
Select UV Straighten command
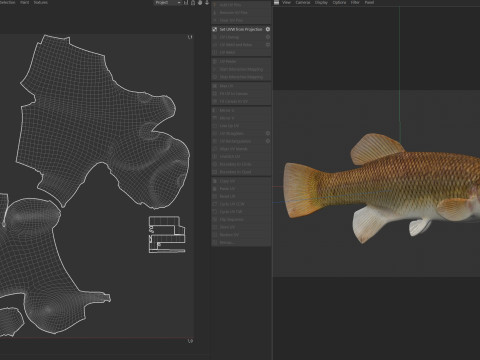pos(241,133)
